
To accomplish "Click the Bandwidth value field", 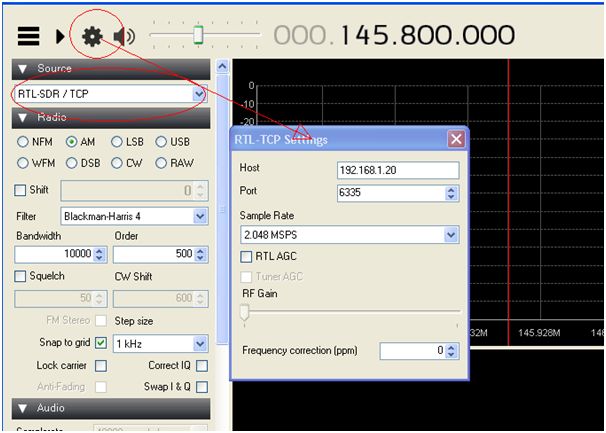I will (54, 254).
